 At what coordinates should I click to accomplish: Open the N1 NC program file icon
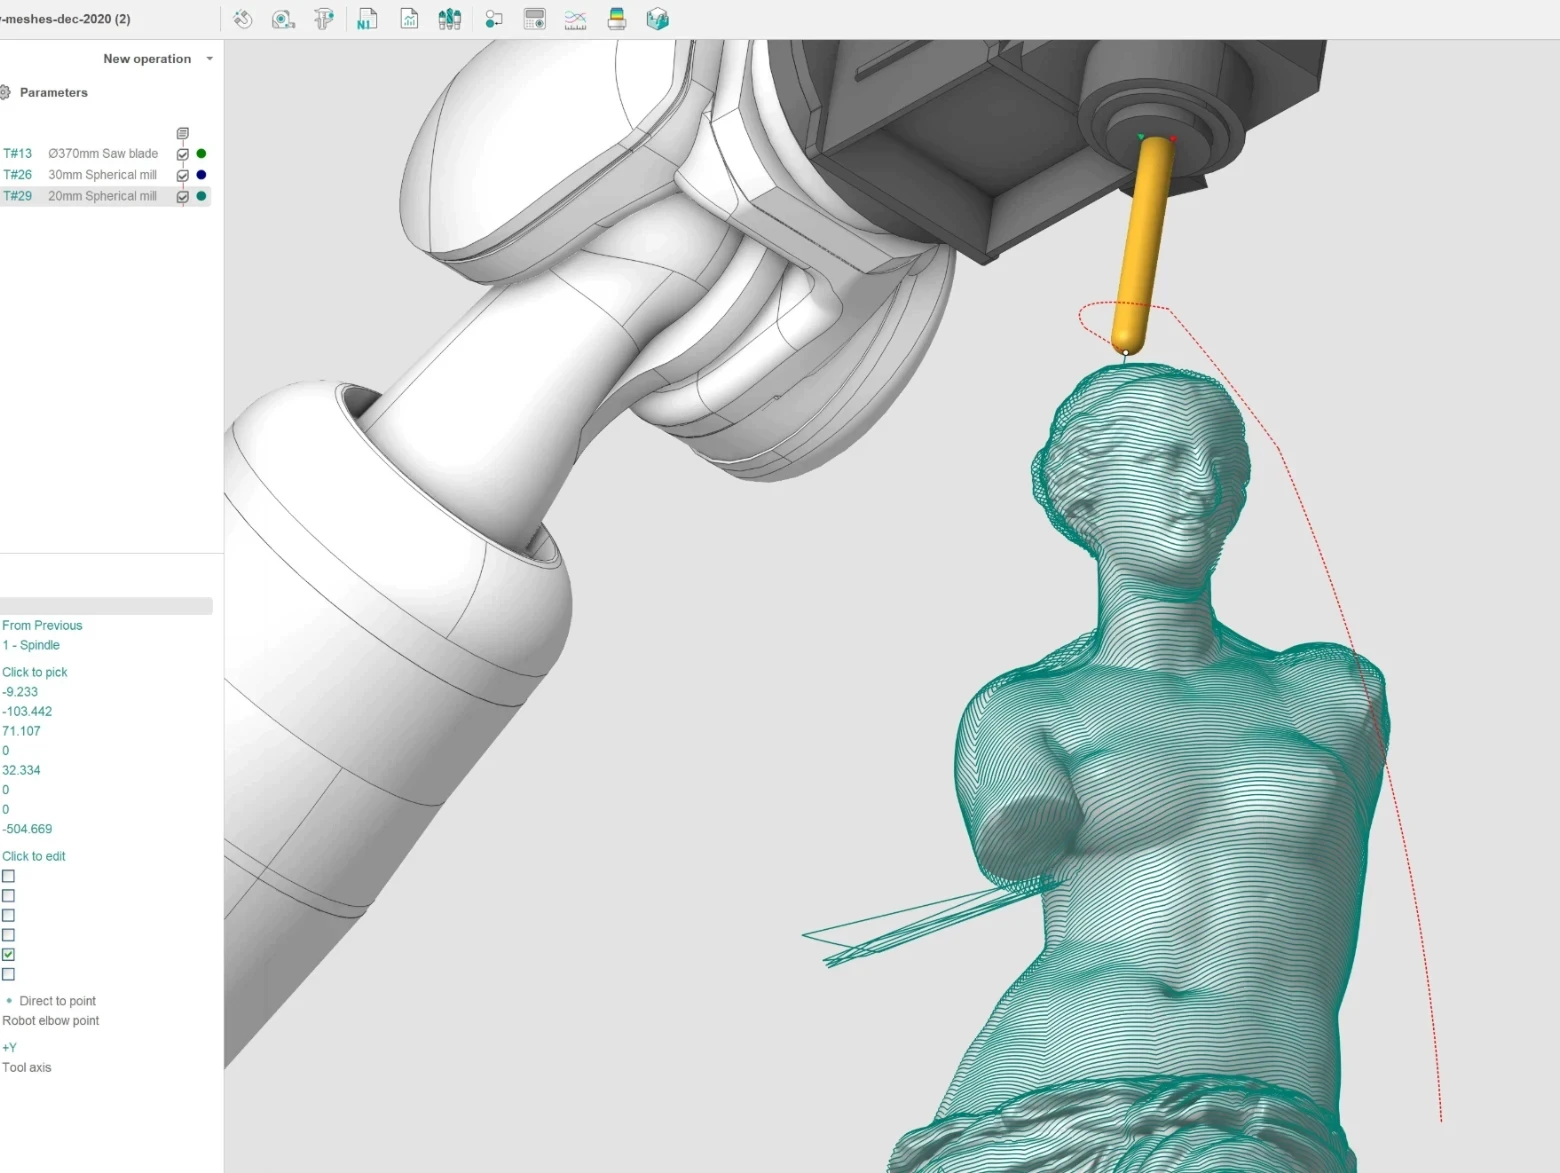pyautogui.click(x=367, y=19)
